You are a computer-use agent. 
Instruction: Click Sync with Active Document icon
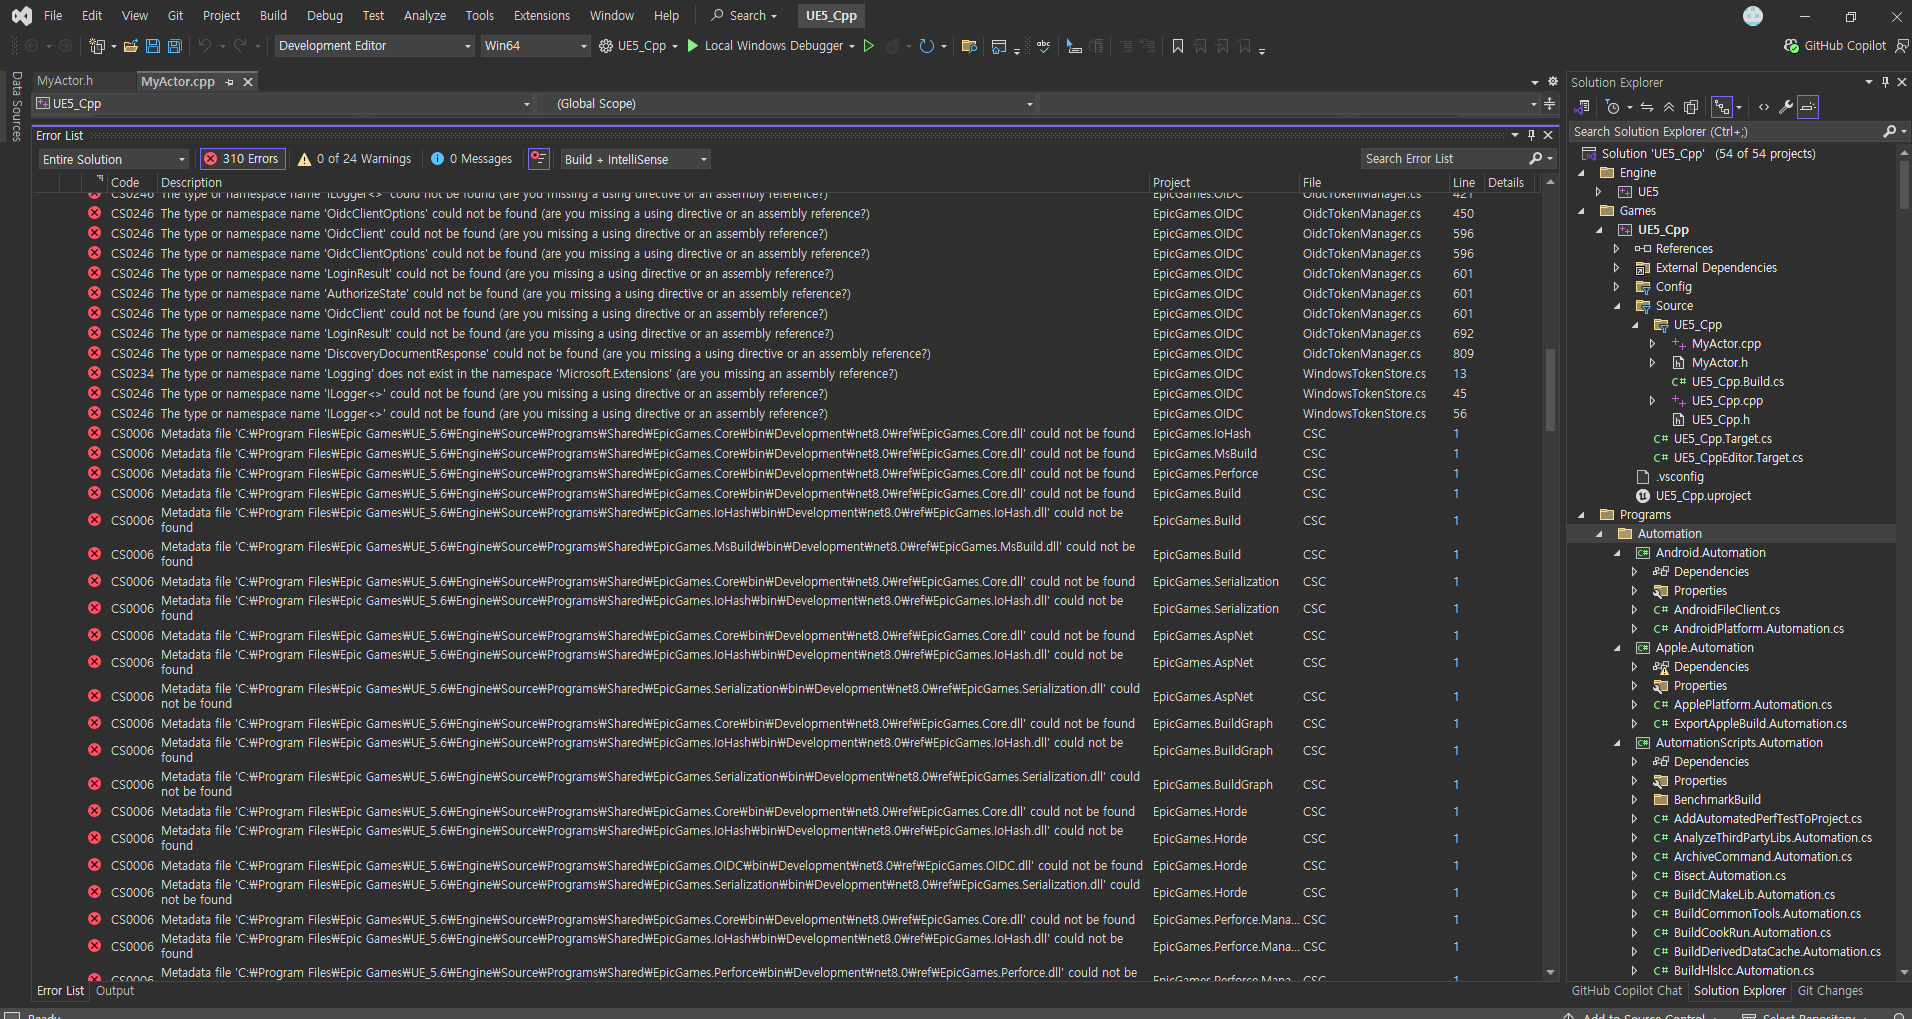pos(1647,107)
